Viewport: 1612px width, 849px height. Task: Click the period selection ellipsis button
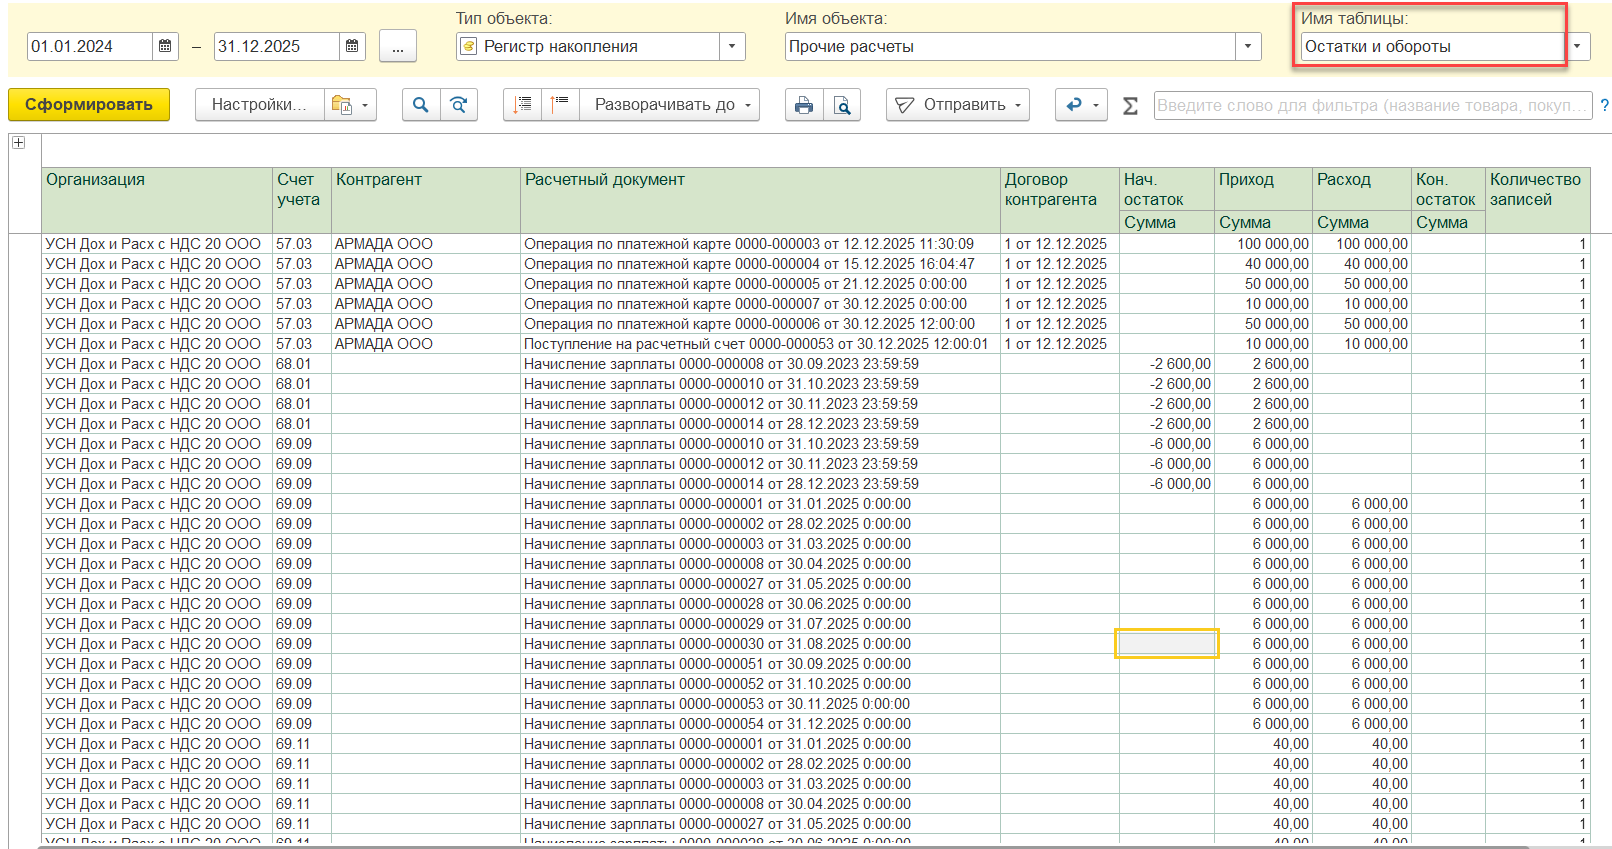(398, 47)
